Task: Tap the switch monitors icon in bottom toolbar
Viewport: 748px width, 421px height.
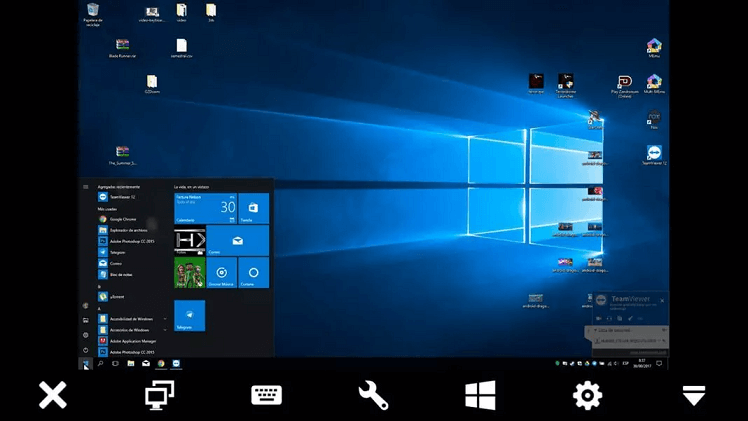Action: coord(159,395)
